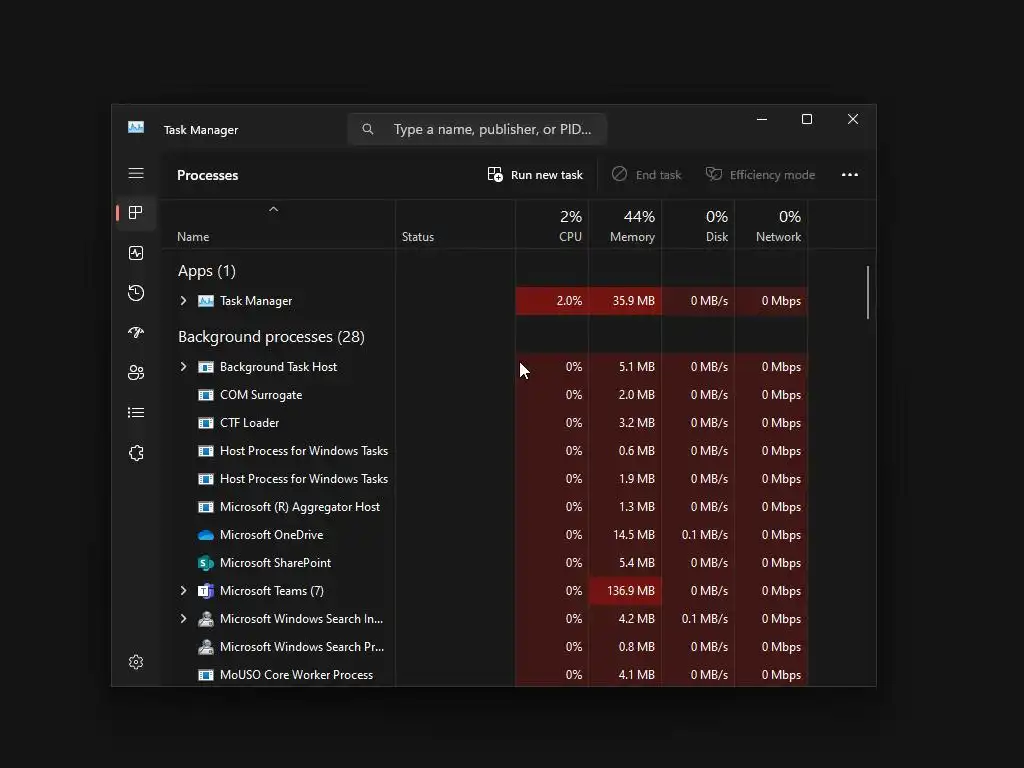This screenshot has width=1024, height=768.
Task: Select the CTF Loader process name
Action: pos(249,423)
